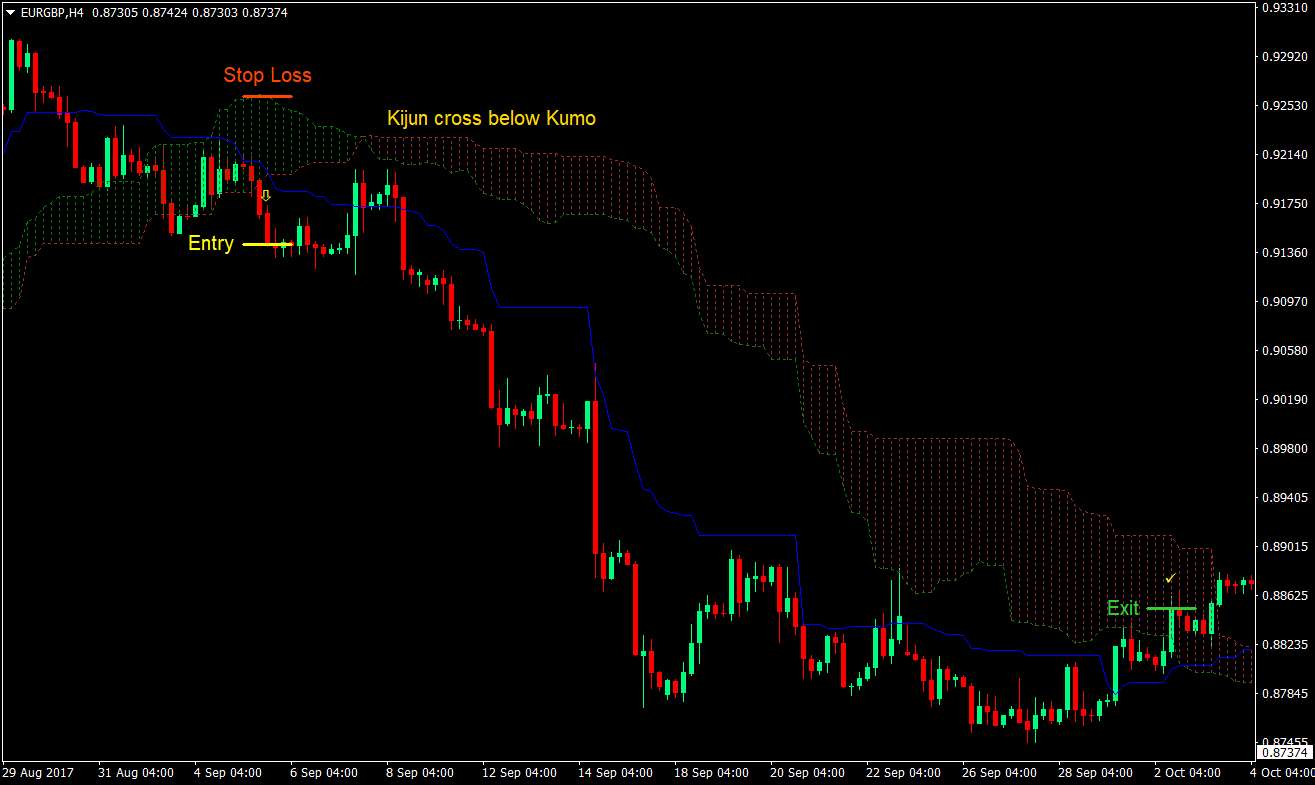
Task: Click the 0.90580 price scale value
Action: [x=1287, y=351]
